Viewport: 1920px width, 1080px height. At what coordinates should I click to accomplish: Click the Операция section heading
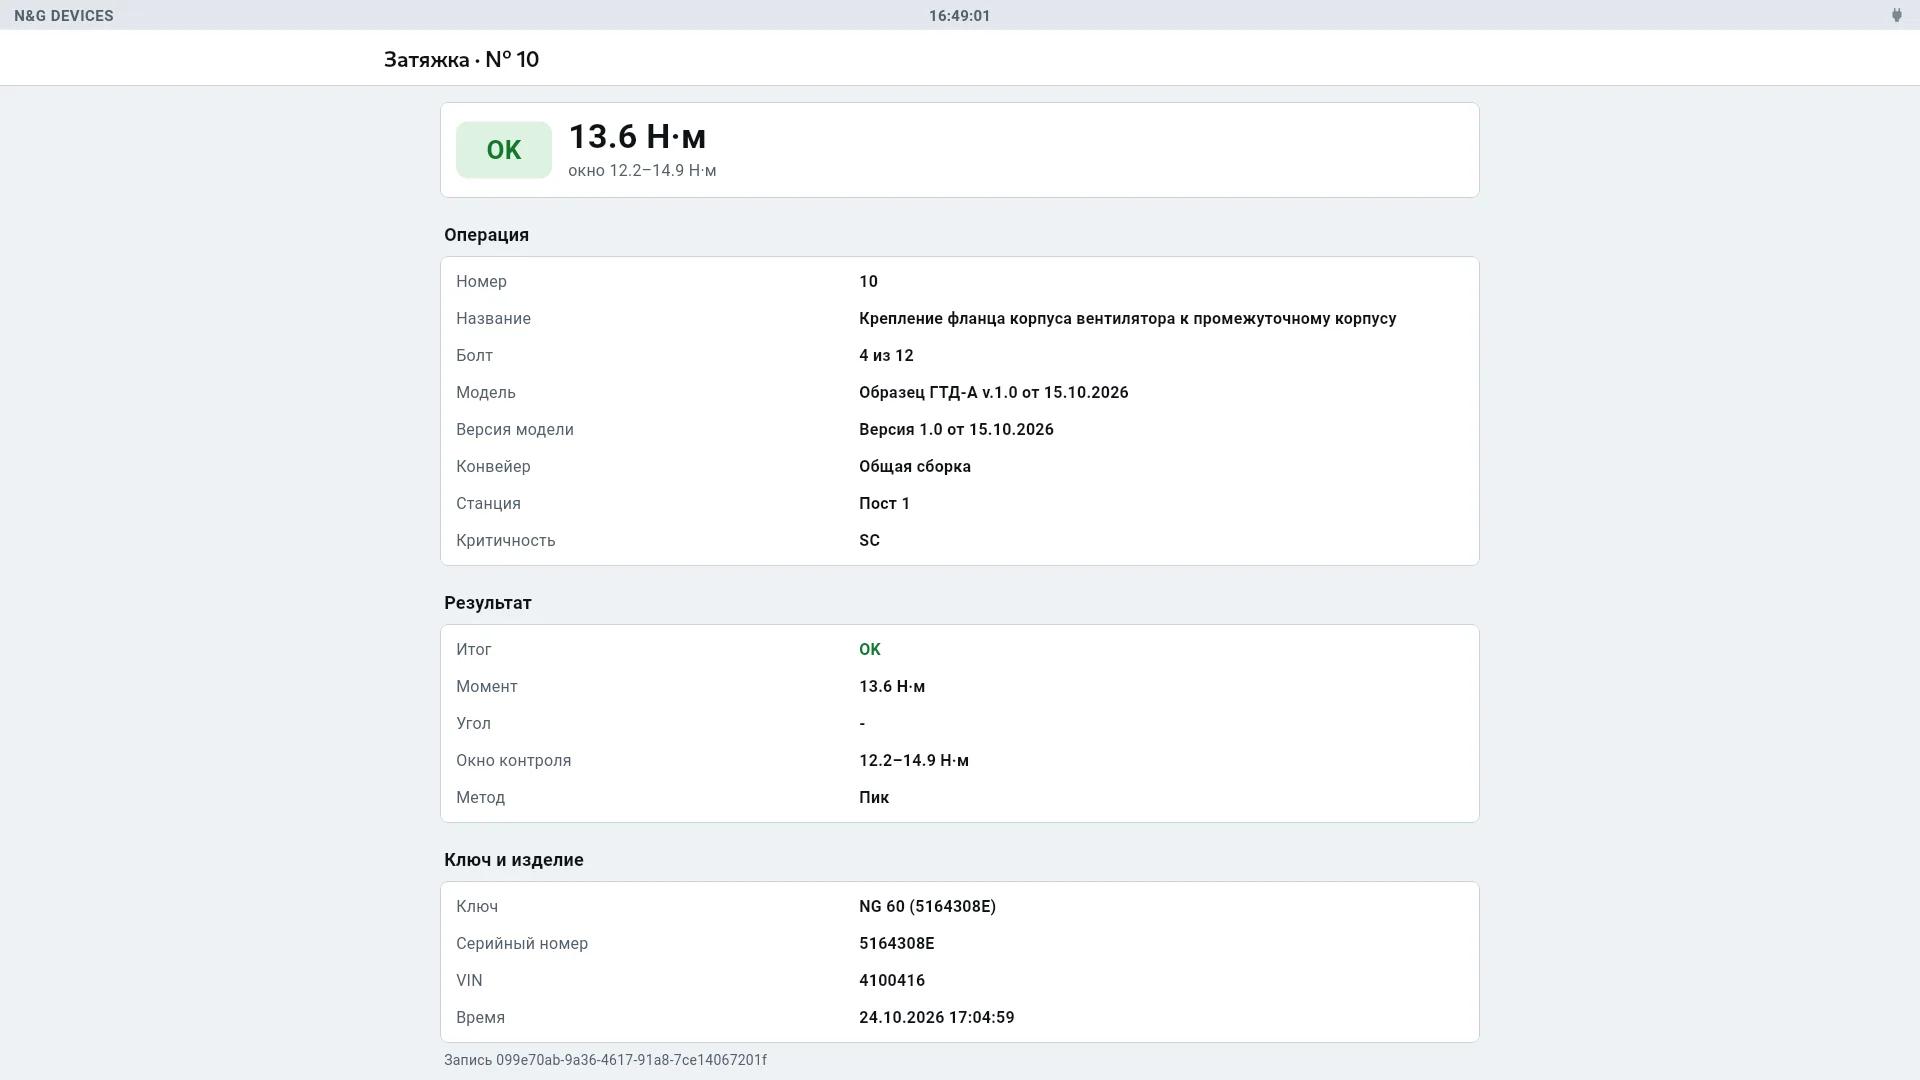coord(486,235)
